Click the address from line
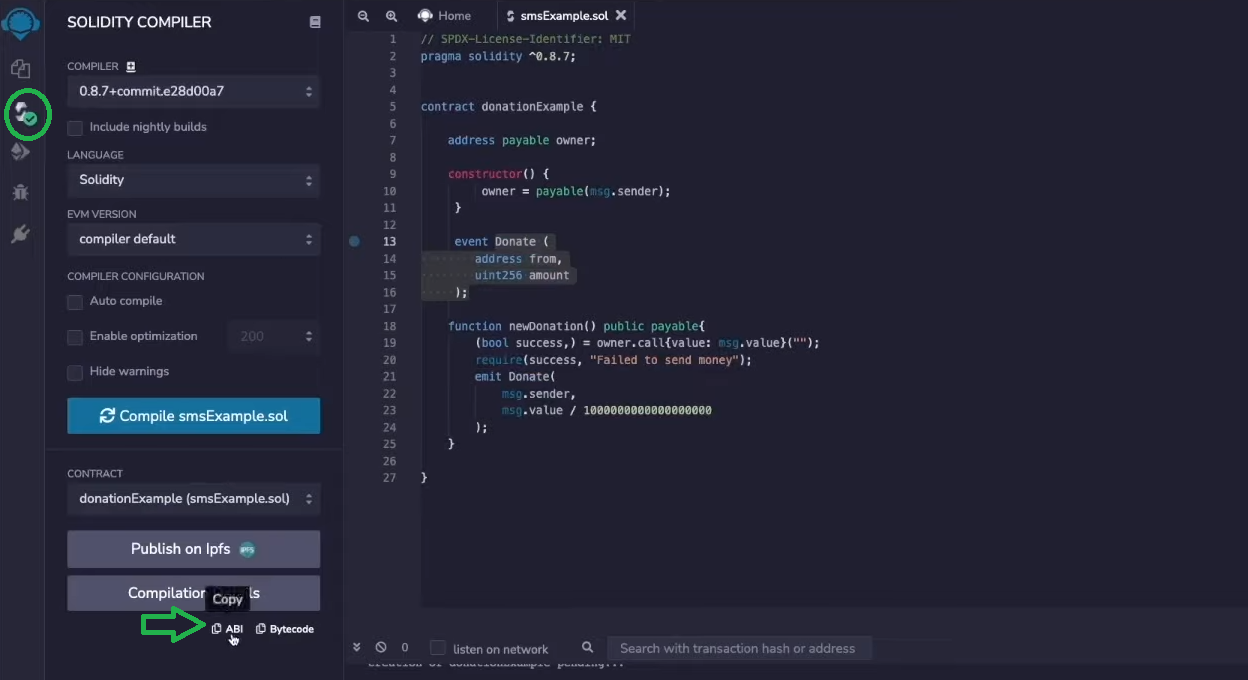 (518, 258)
